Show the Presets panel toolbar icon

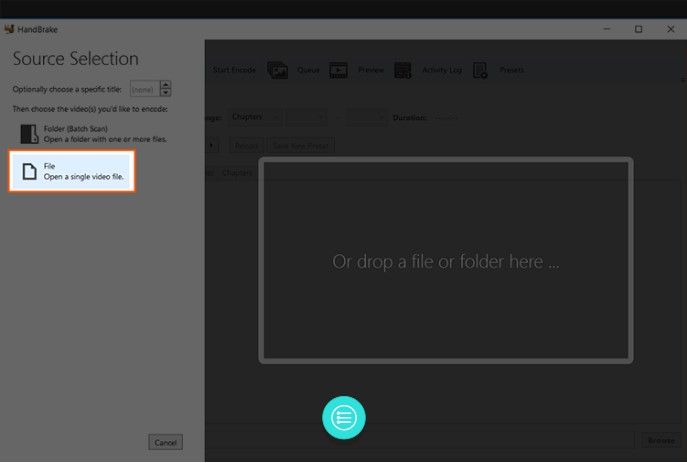480,70
